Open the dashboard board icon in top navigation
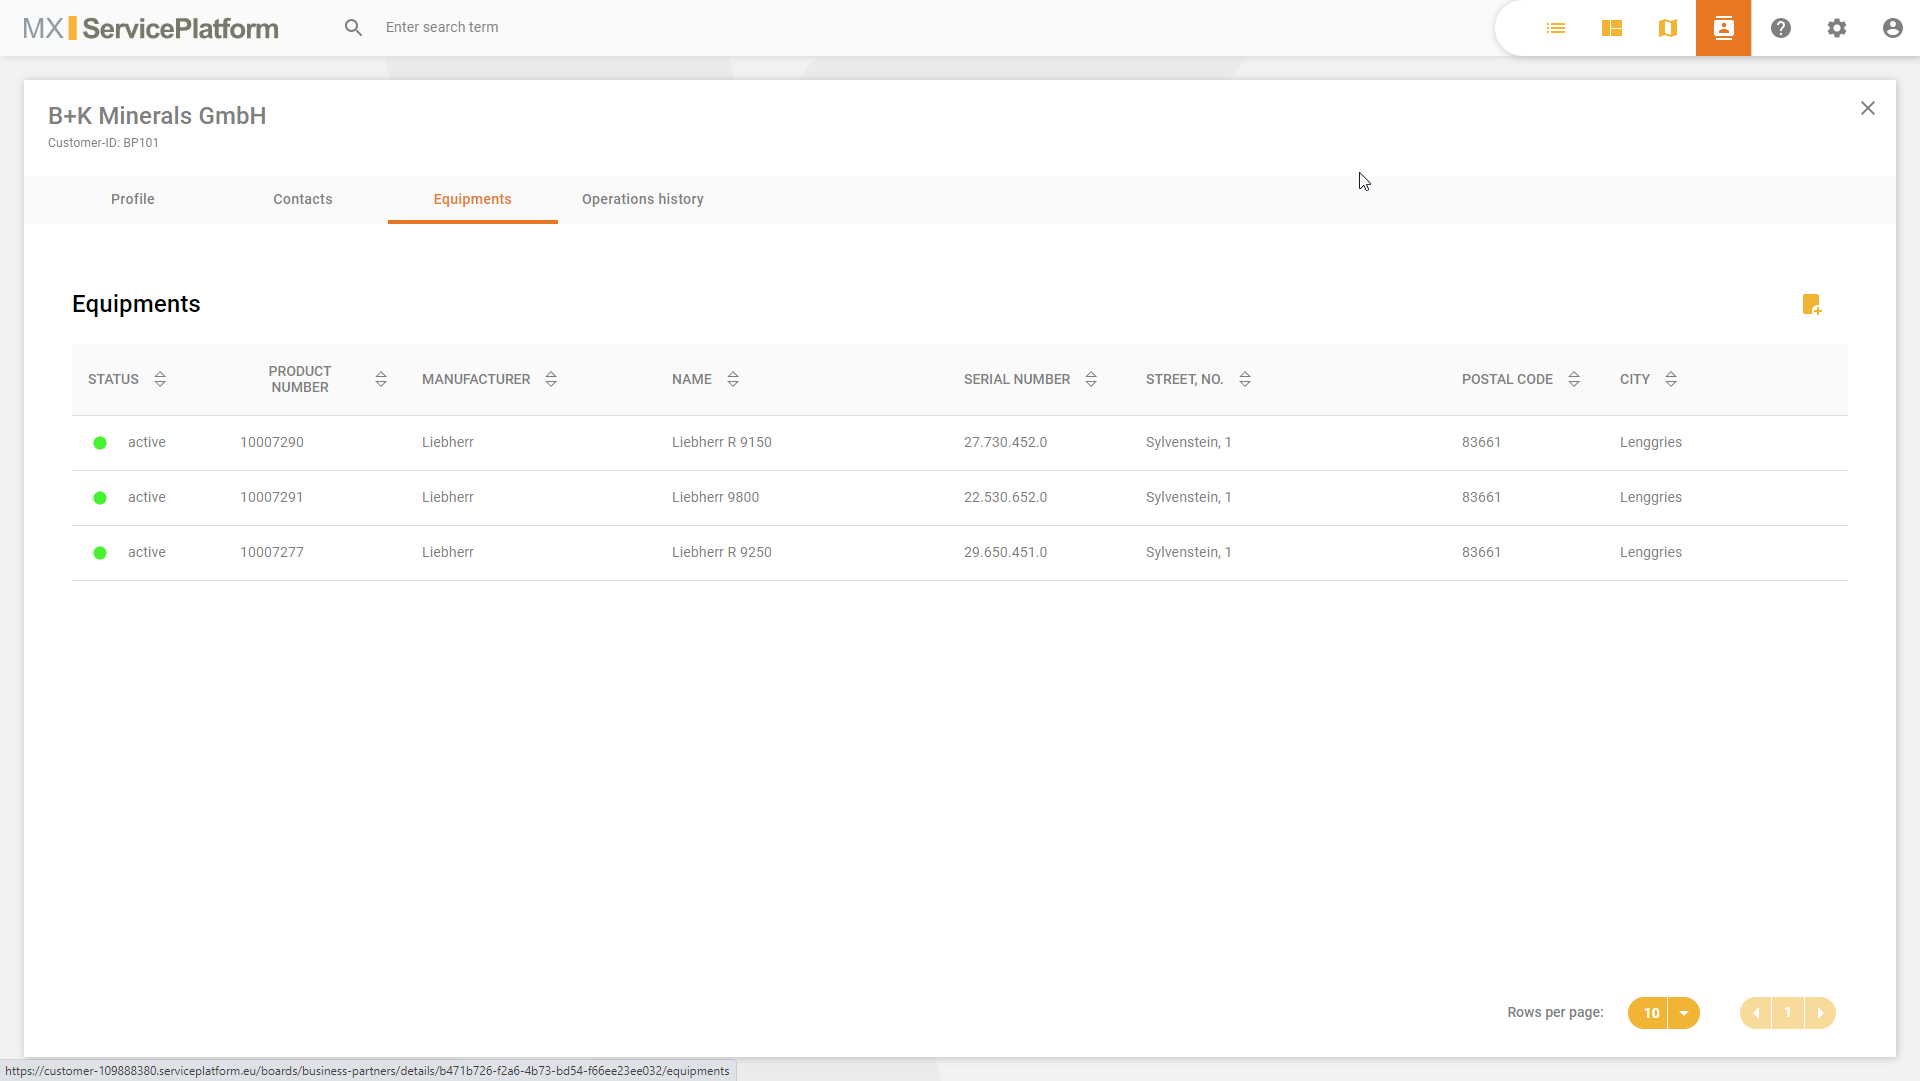 pyautogui.click(x=1612, y=28)
